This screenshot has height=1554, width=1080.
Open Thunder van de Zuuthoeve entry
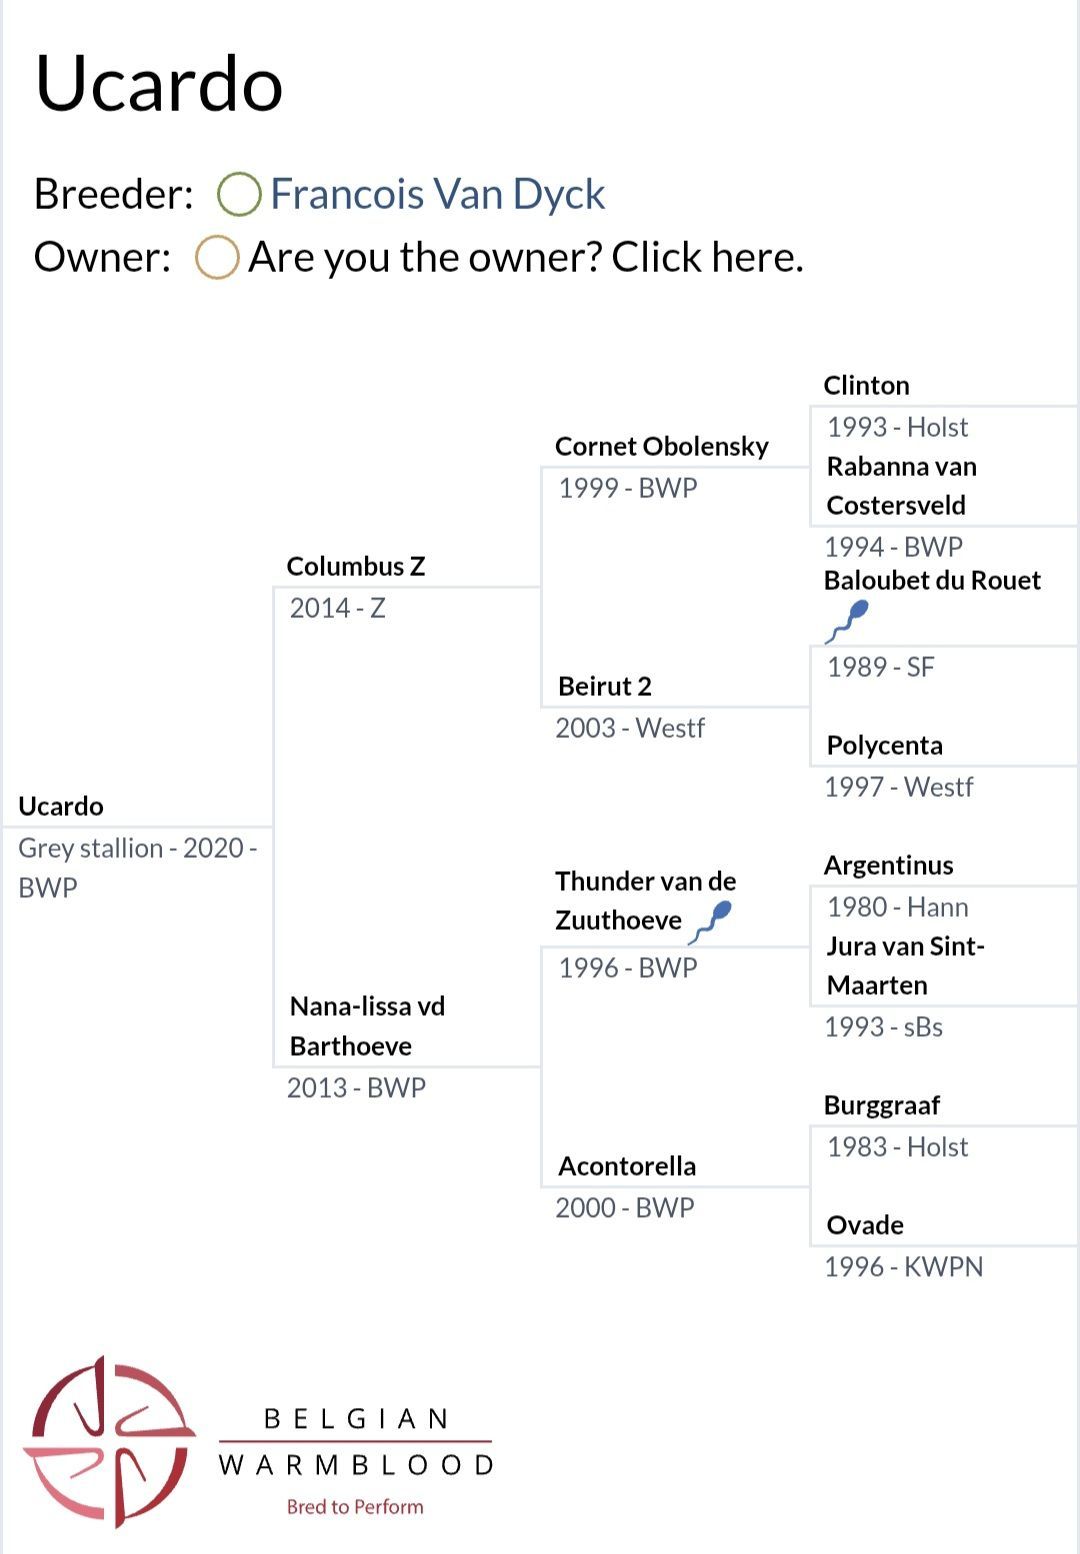[x=646, y=900]
